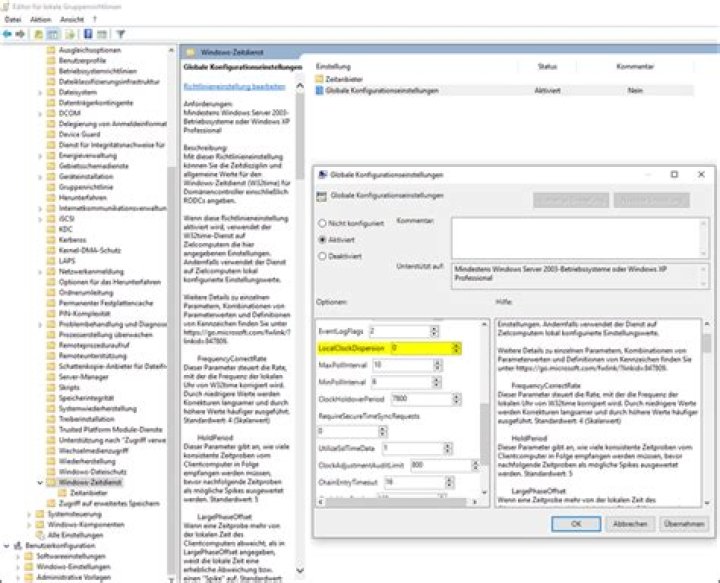Click the Up one level folder icon
The width and height of the screenshot is (720, 583).
click(39, 34)
